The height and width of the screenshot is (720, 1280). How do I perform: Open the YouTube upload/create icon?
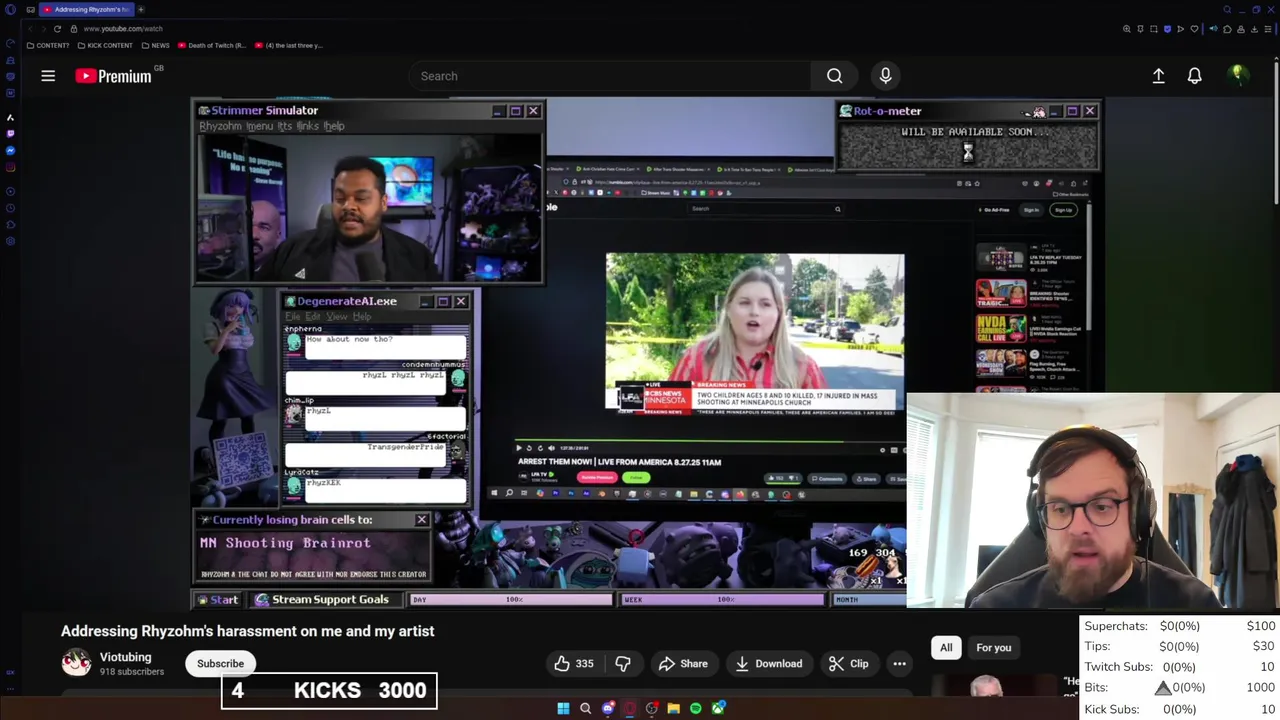(1158, 76)
